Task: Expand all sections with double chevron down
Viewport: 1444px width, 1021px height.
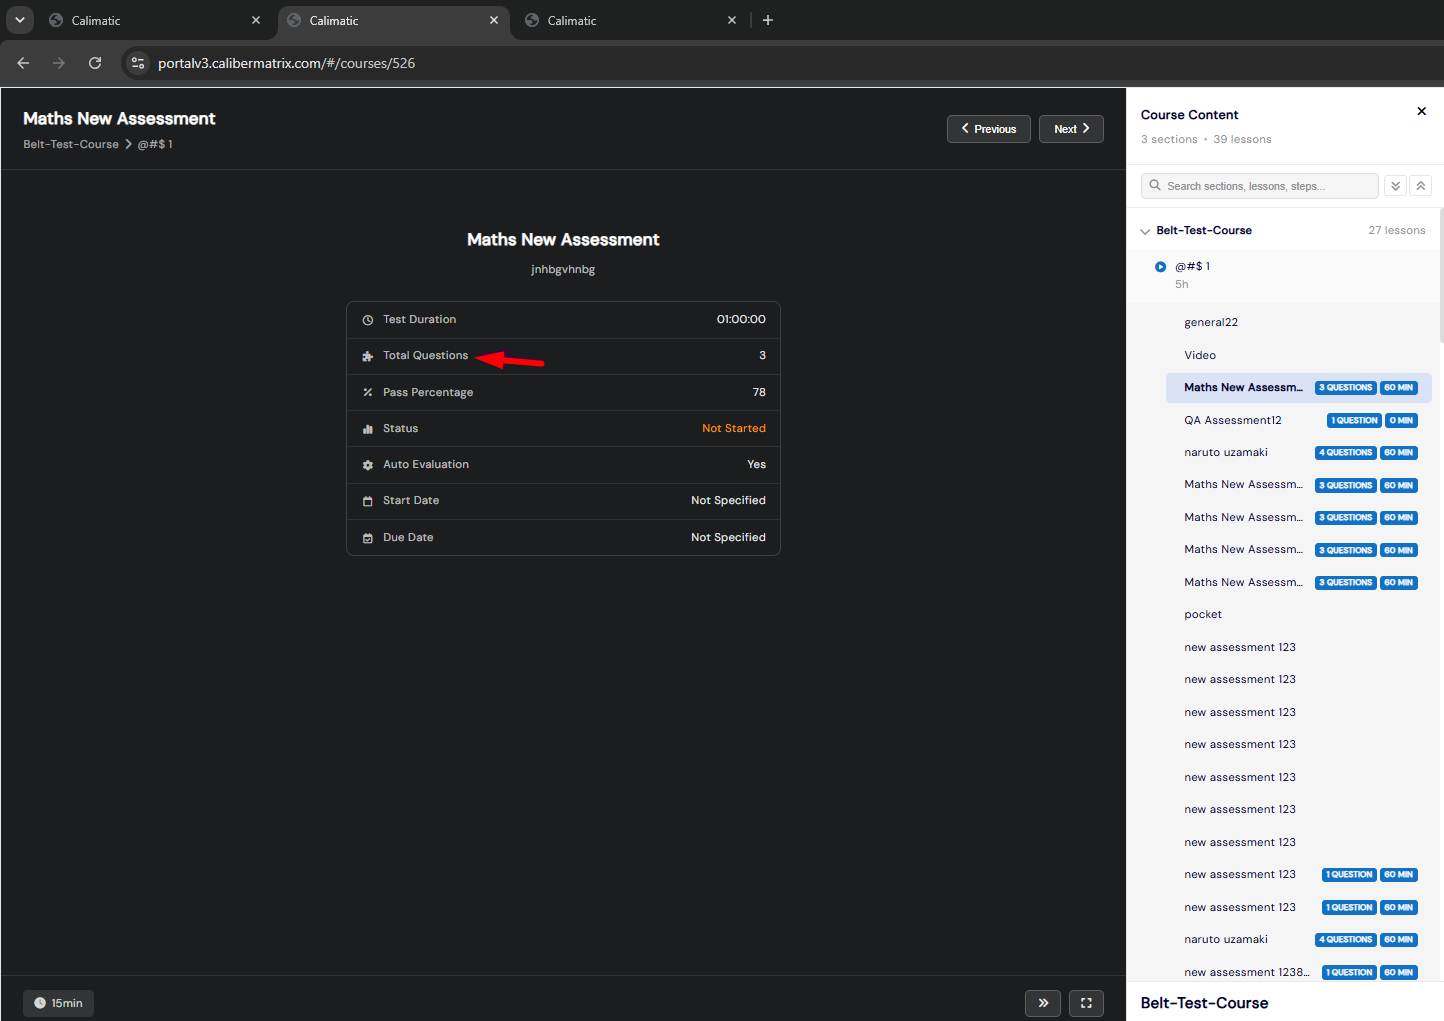Action: [1395, 186]
